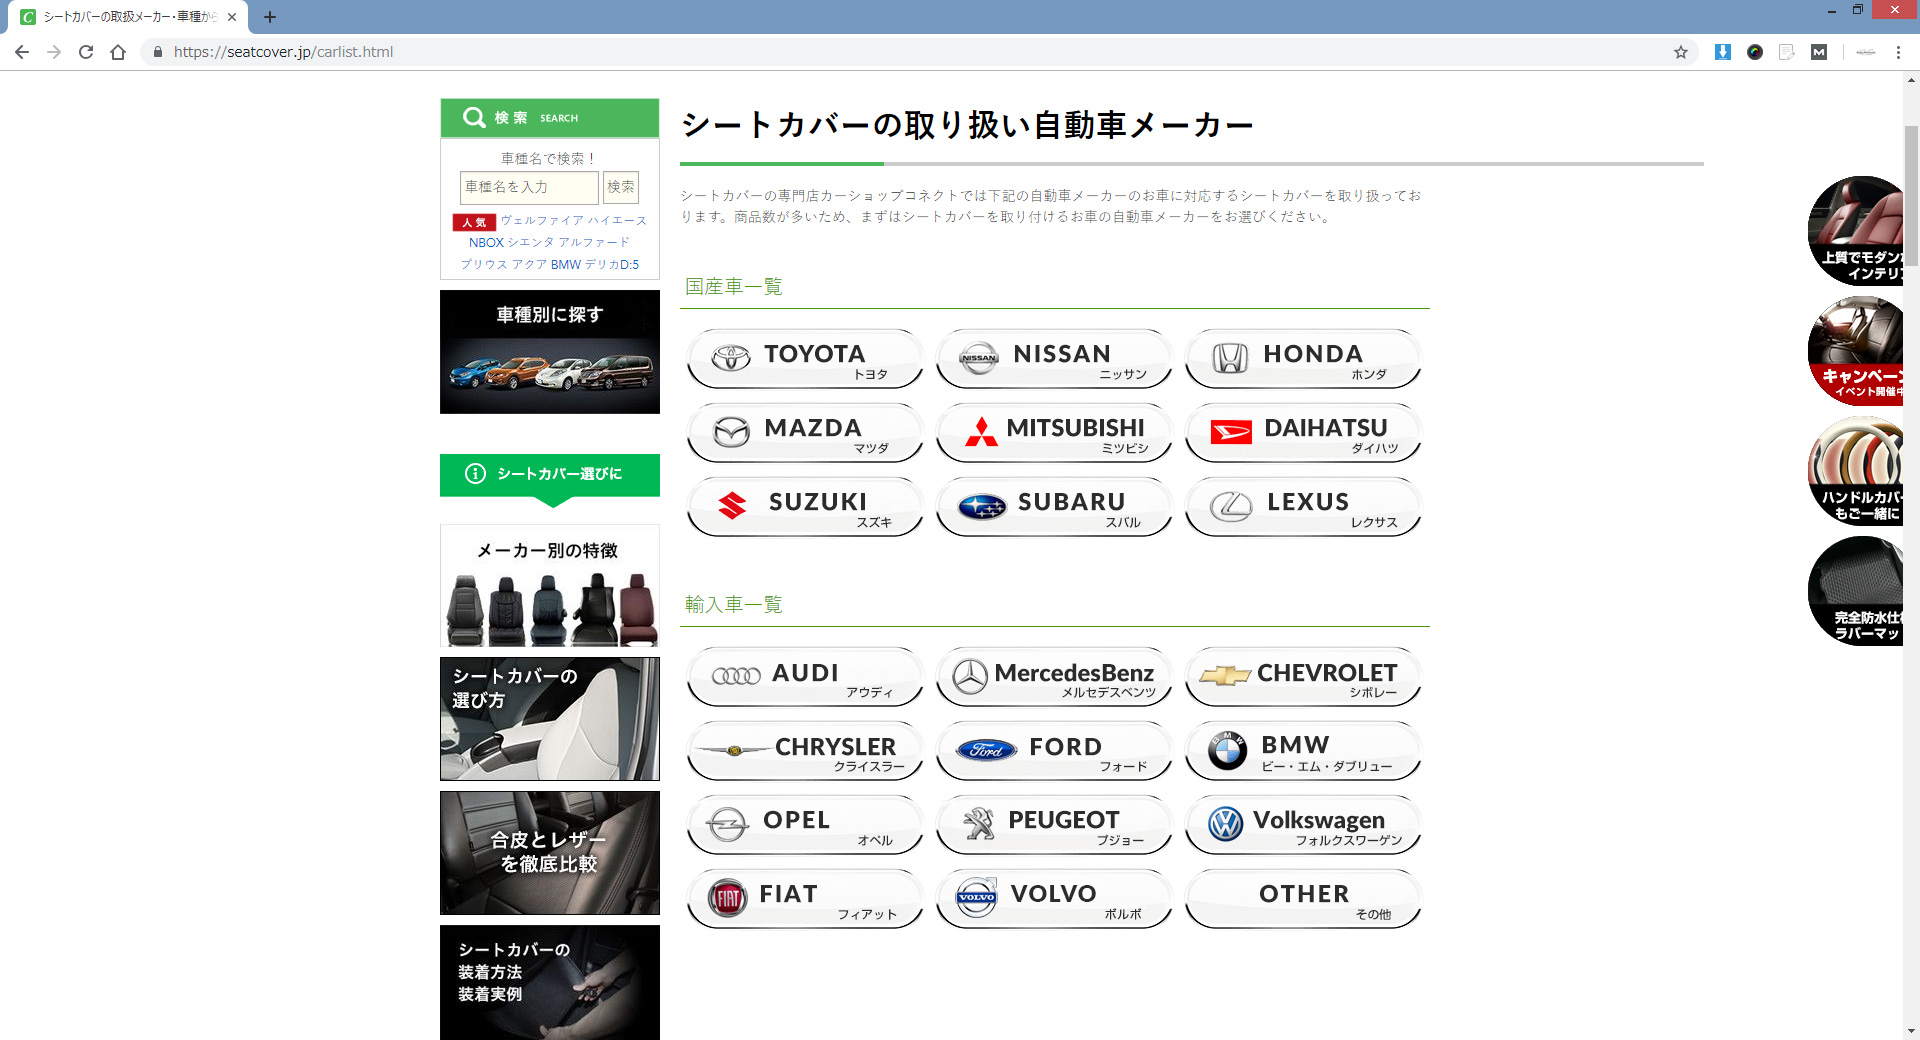Image resolution: width=1920 pixels, height=1040 pixels.
Task: Open the Volkswagen manufacturer button
Action: tap(1303, 825)
